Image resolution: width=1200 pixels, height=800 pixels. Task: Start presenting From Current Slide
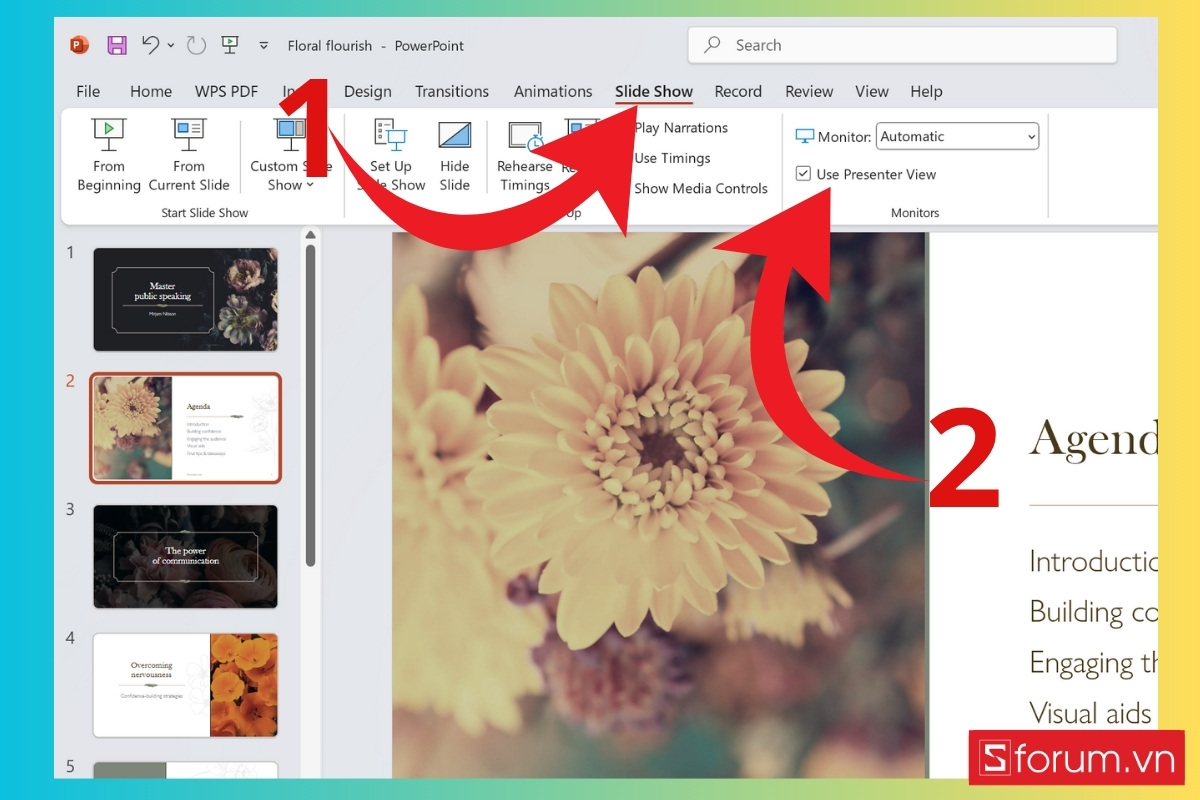(189, 155)
